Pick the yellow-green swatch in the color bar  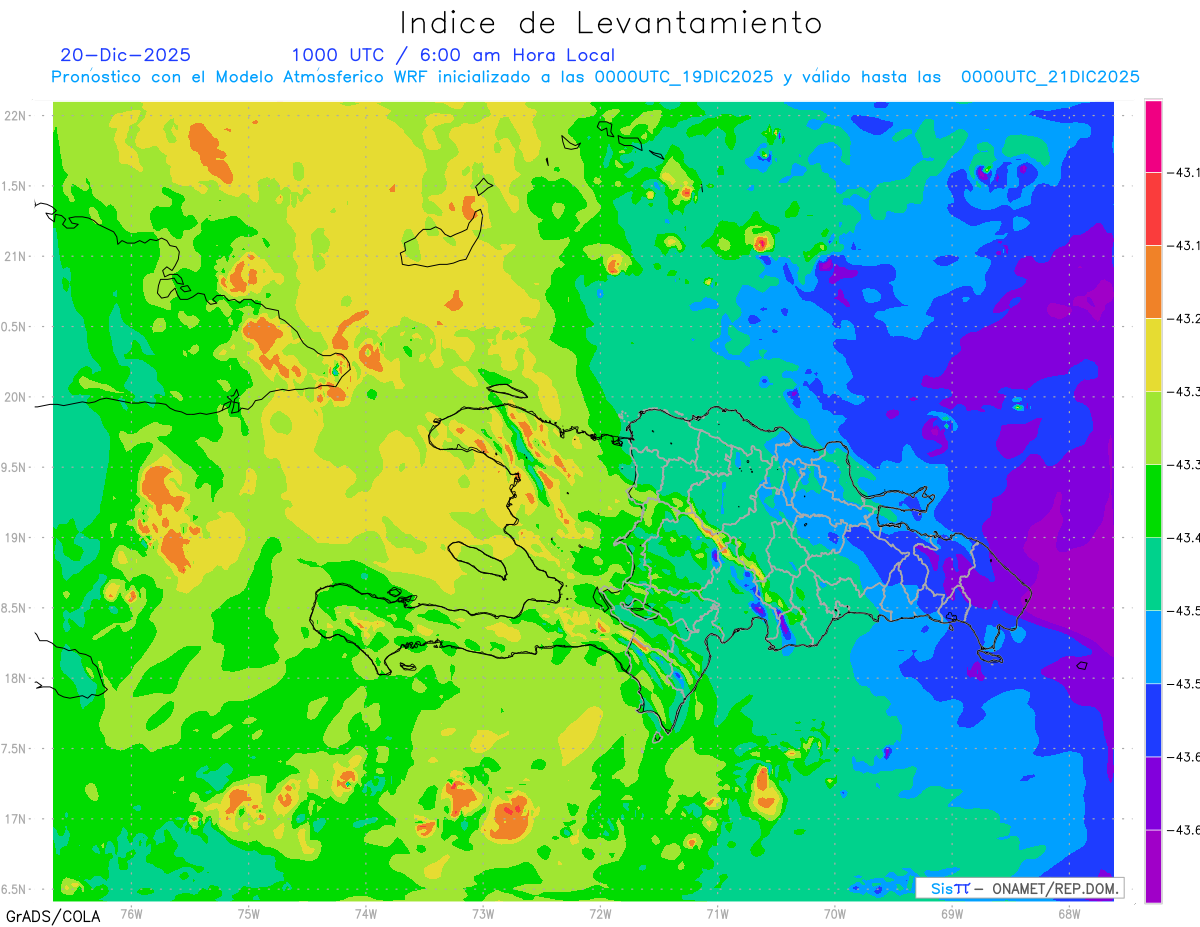pyautogui.click(x=1153, y=428)
